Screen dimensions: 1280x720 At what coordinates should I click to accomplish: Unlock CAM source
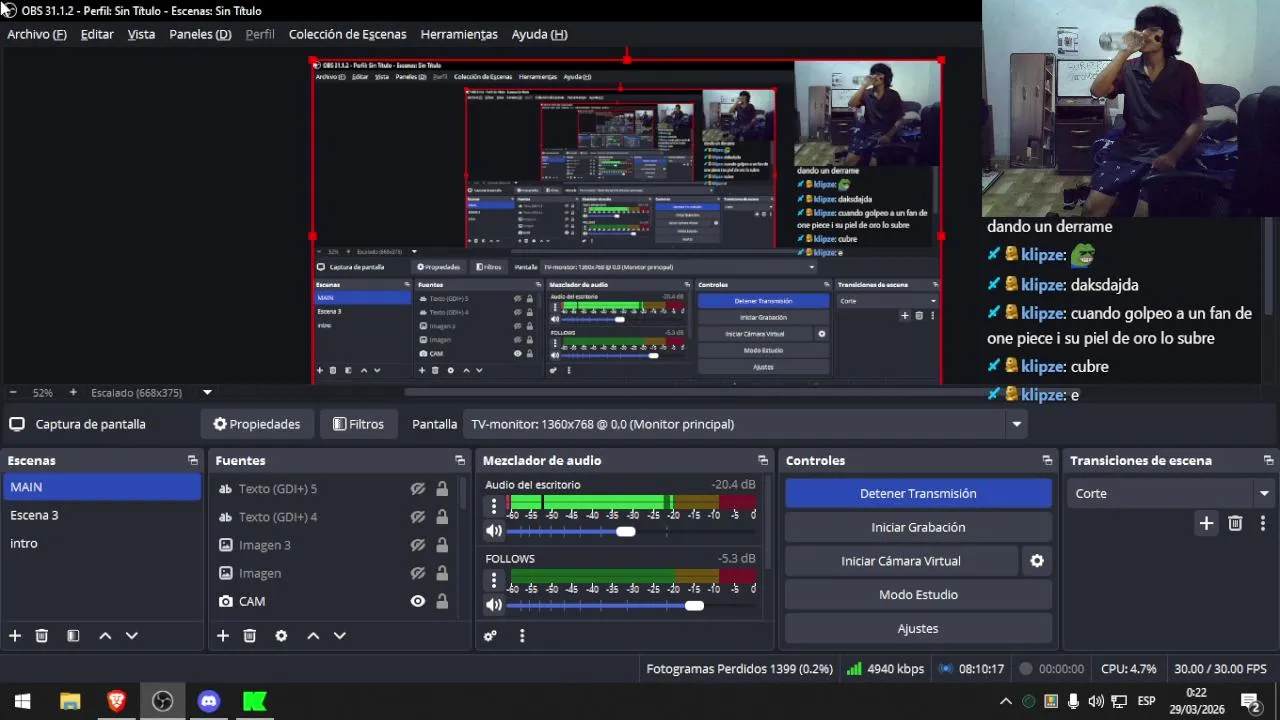coord(442,601)
